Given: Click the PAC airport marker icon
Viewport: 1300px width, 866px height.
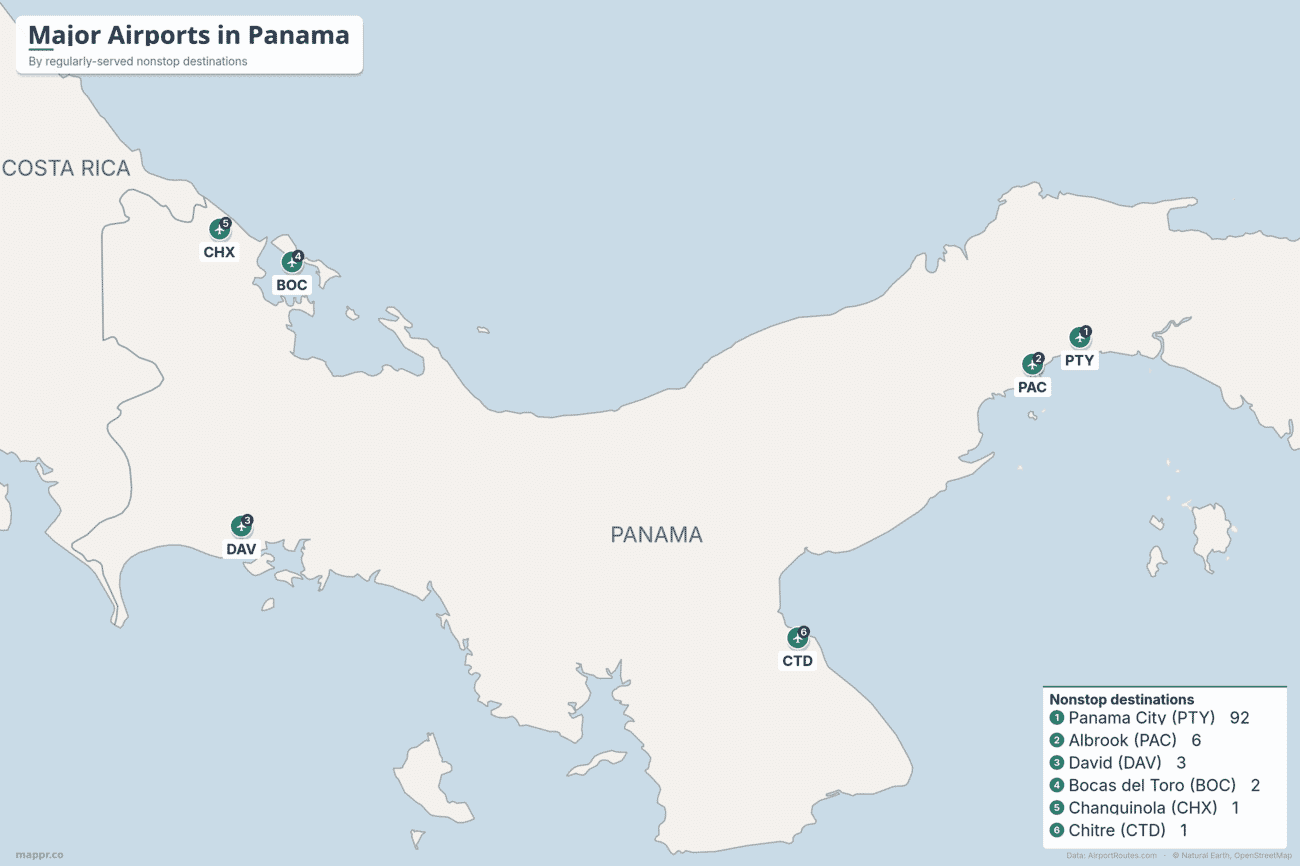Looking at the screenshot, I should coord(1031,364).
